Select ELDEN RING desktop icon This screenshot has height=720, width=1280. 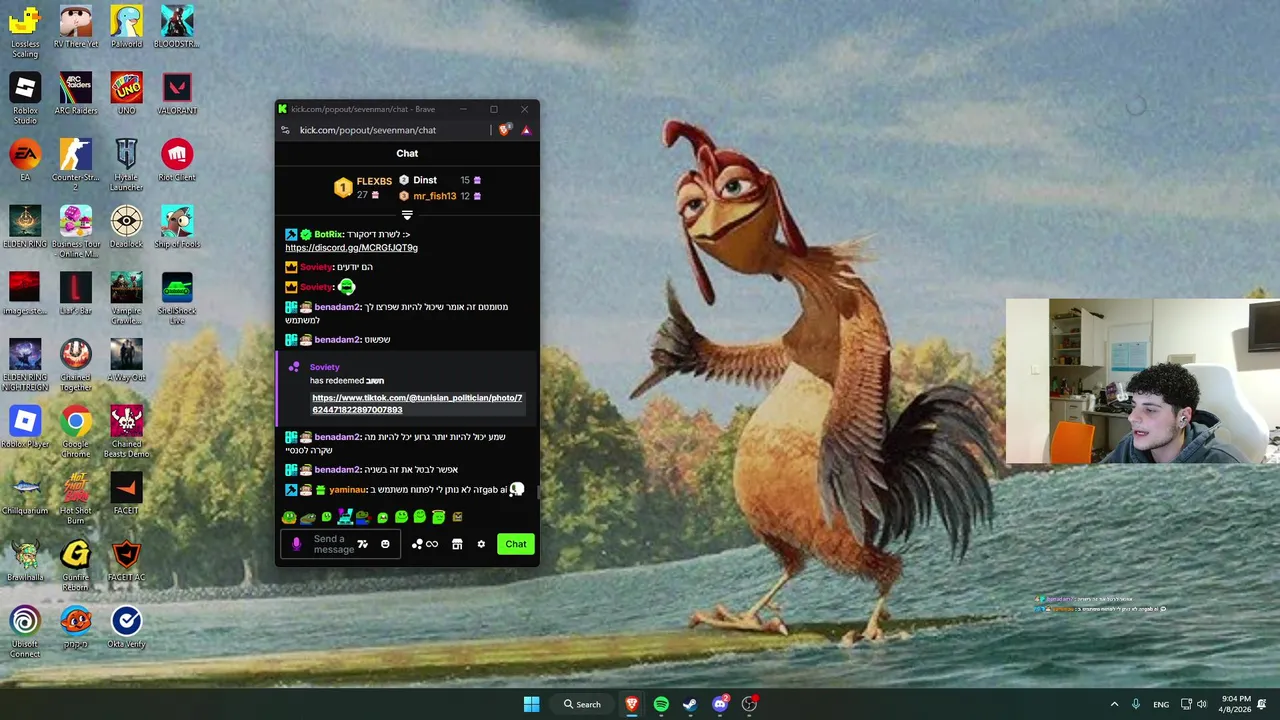tap(25, 228)
